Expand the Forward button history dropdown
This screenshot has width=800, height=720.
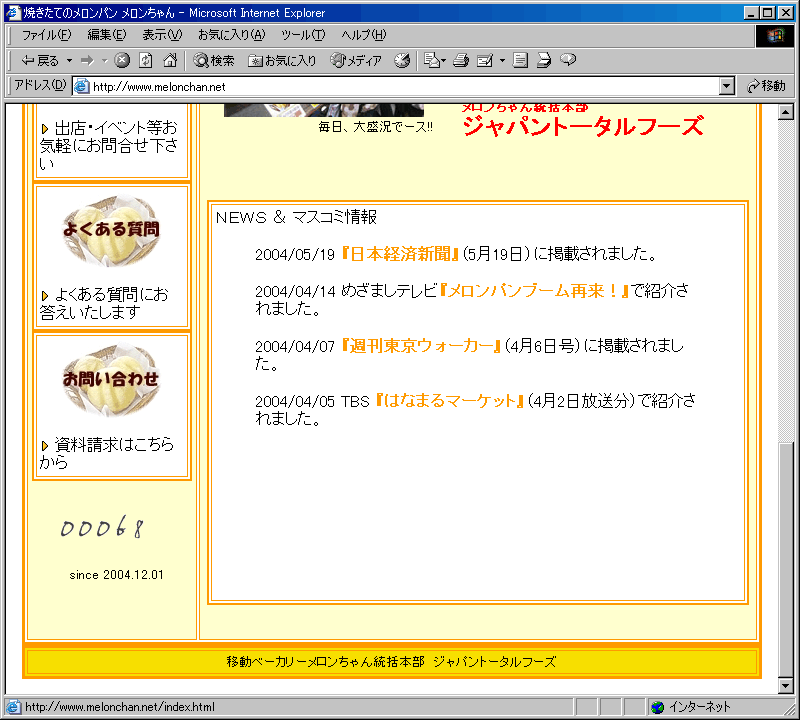click(x=105, y=61)
